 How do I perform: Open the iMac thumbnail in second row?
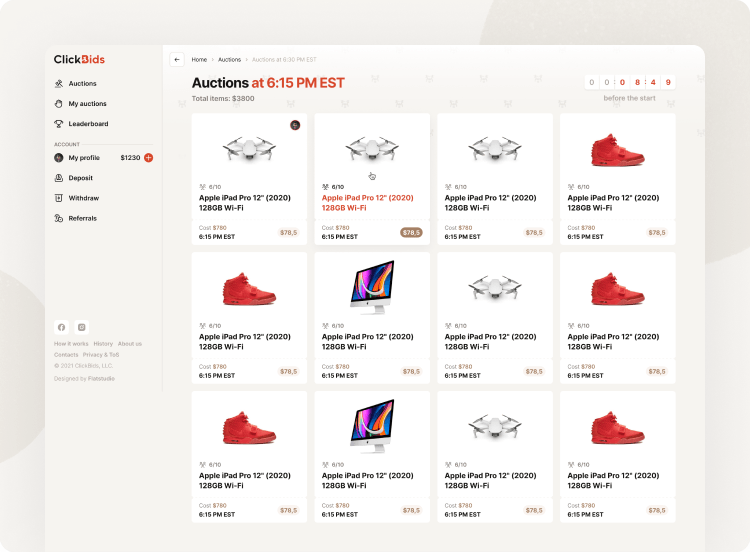pyautogui.click(x=372, y=287)
